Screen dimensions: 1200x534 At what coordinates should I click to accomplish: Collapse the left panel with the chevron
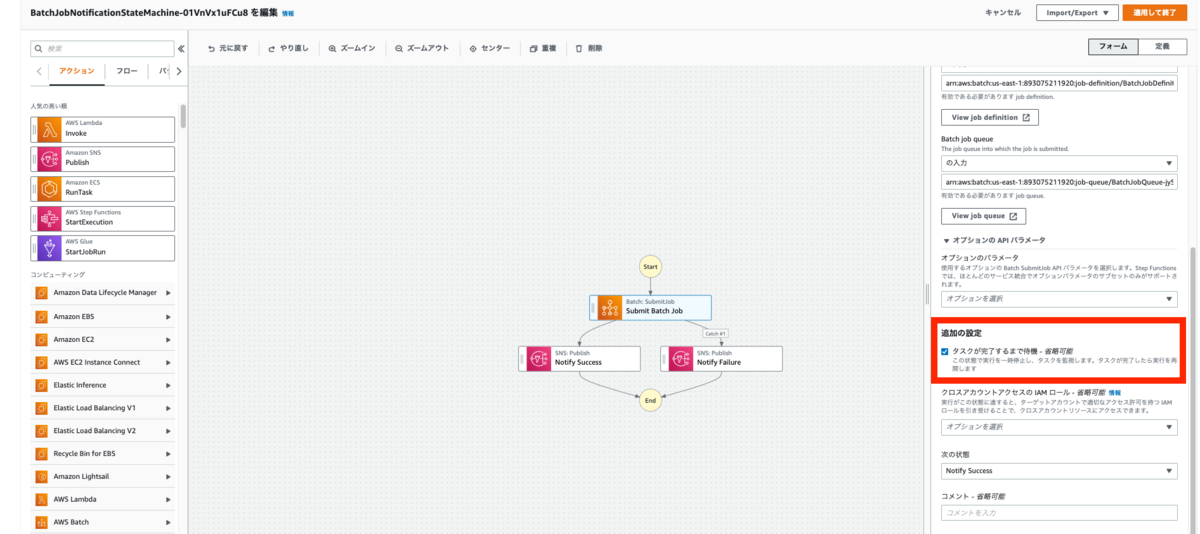(181, 48)
